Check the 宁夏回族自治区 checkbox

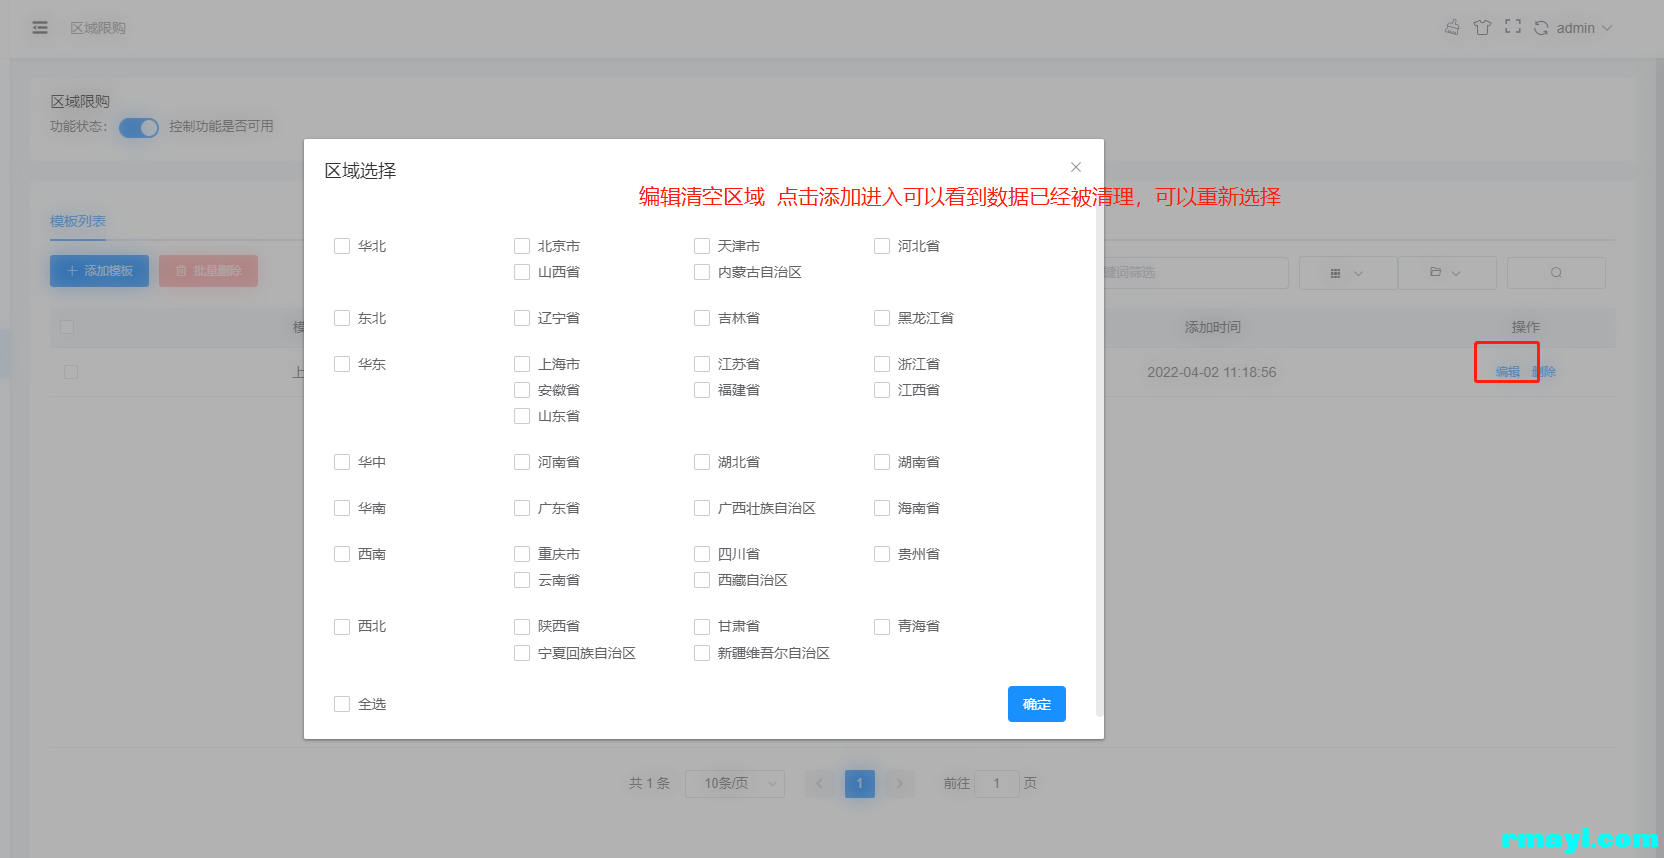(x=522, y=653)
